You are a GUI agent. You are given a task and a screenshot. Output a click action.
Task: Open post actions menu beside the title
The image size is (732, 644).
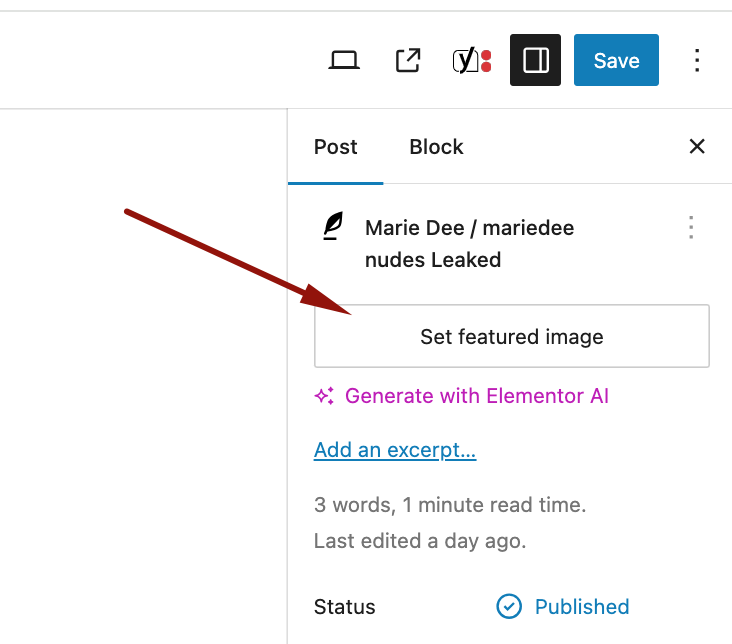(691, 227)
